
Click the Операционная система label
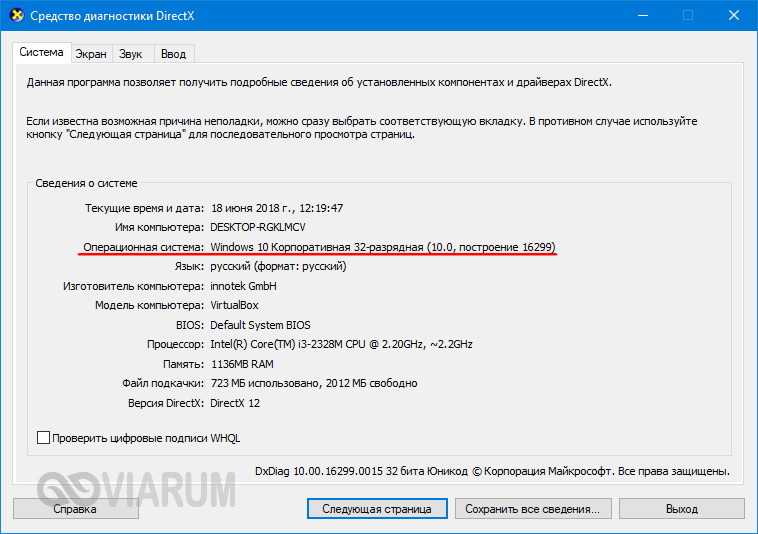click(144, 247)
